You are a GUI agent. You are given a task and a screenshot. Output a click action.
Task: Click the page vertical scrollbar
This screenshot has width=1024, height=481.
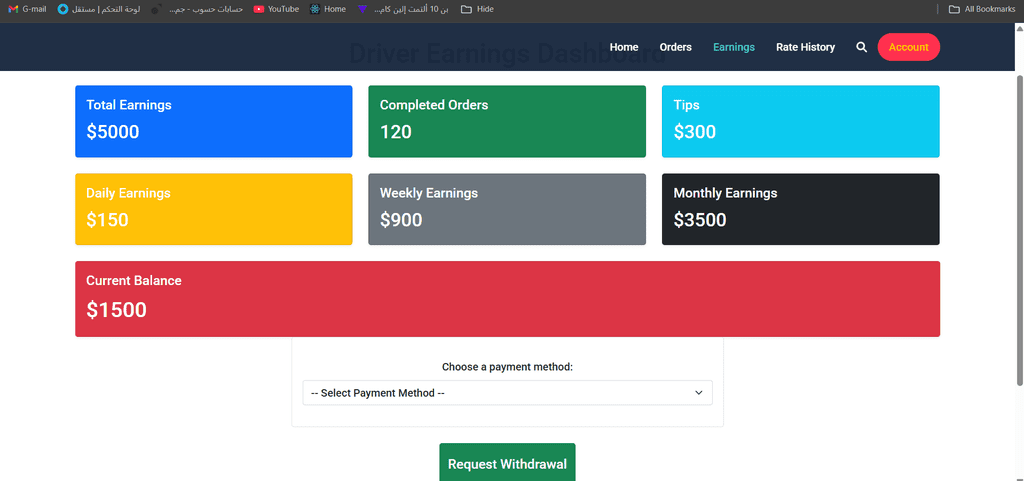(x=1019, y=228)
